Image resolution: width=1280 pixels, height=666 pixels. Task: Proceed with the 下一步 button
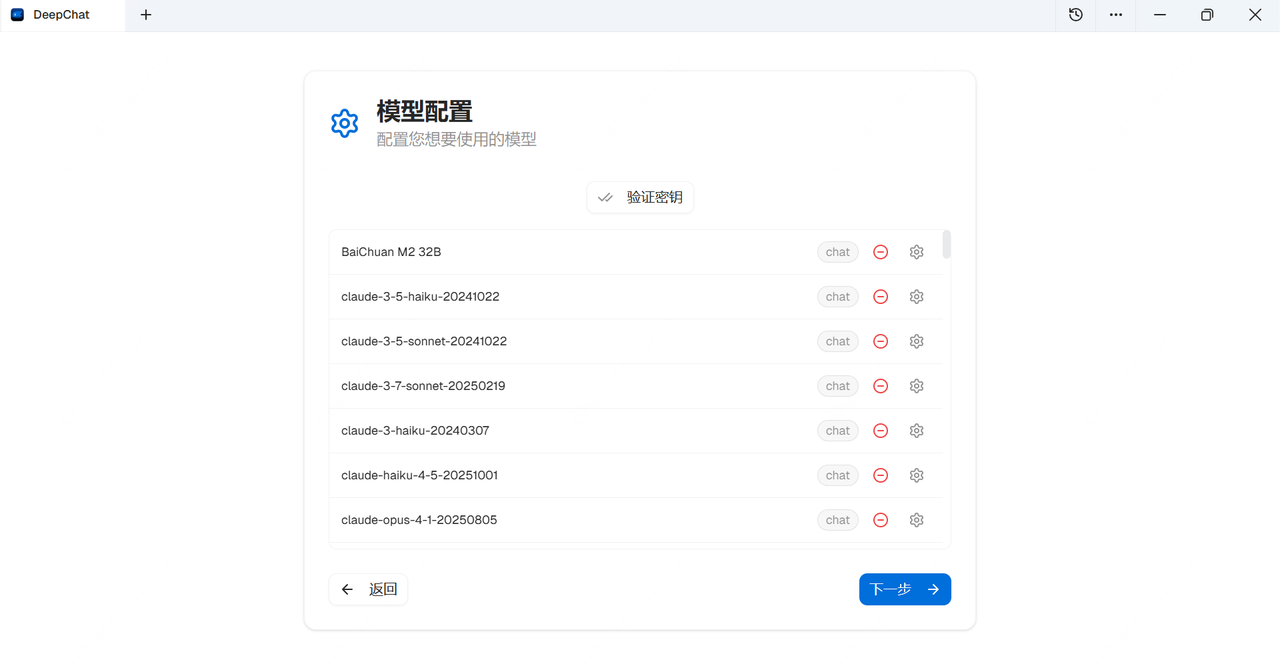905,589
